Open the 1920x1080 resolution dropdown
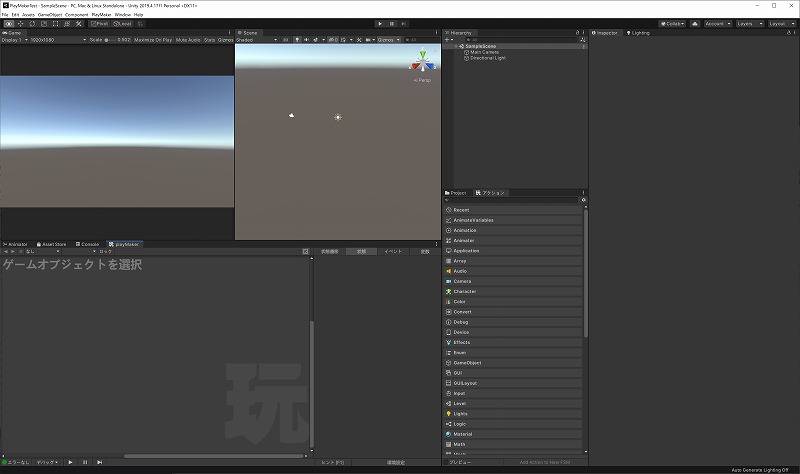Viewport: 800px width, 474px height. (58, 40)
